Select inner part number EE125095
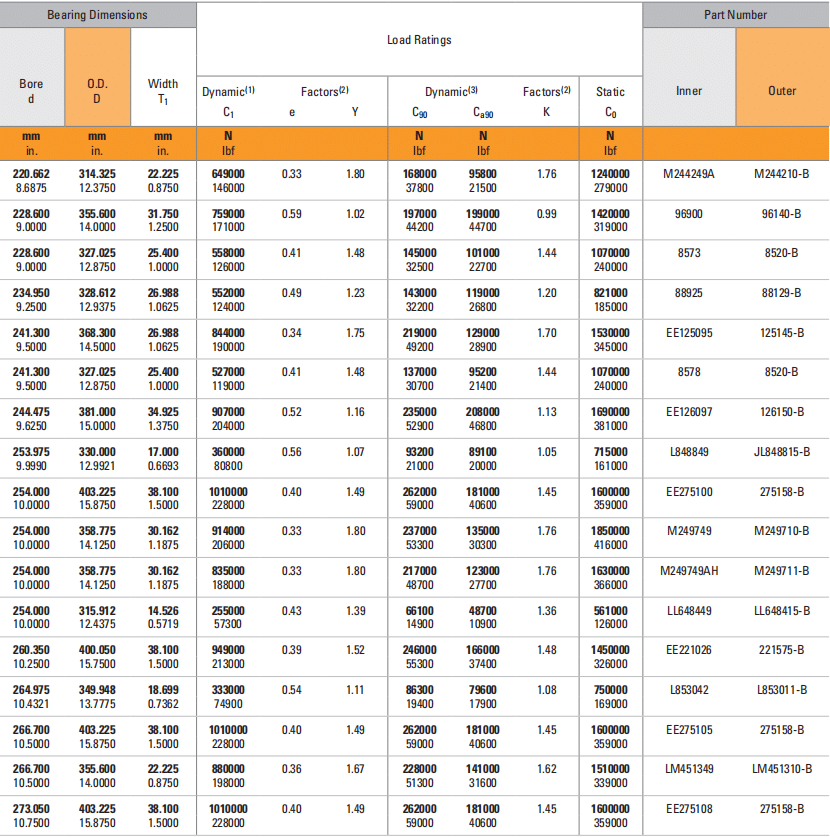 pos(689,333)
